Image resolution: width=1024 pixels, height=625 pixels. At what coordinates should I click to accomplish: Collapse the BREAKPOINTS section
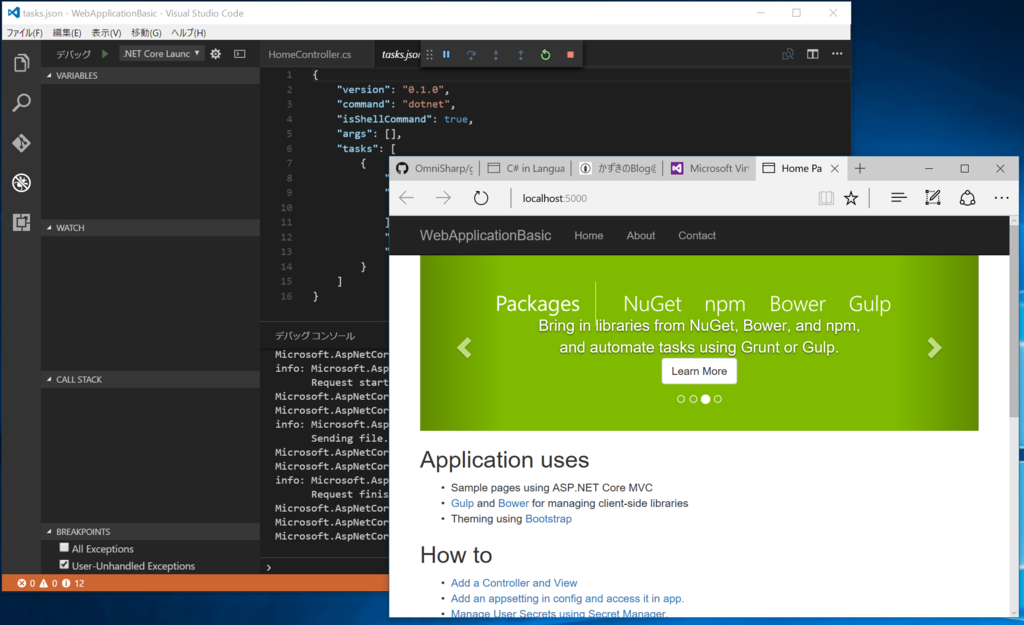[150, 532]
